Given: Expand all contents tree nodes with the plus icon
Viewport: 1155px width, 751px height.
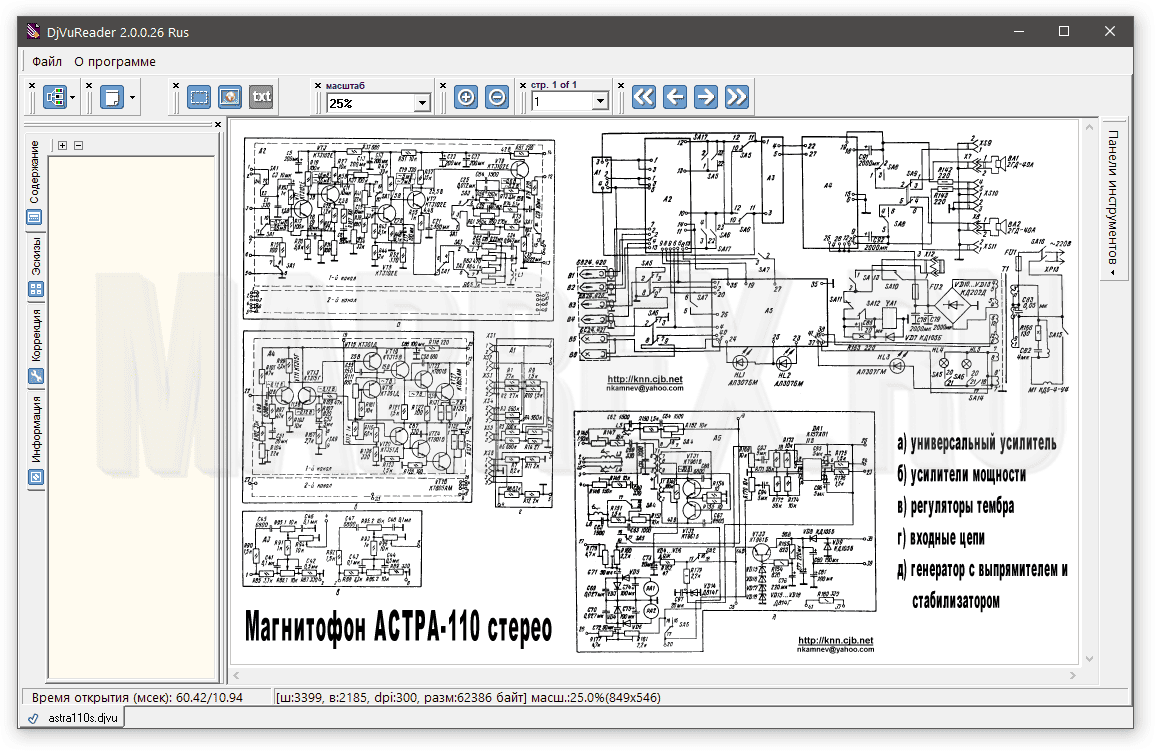Looking at the screenshot, I should (63, 146).
